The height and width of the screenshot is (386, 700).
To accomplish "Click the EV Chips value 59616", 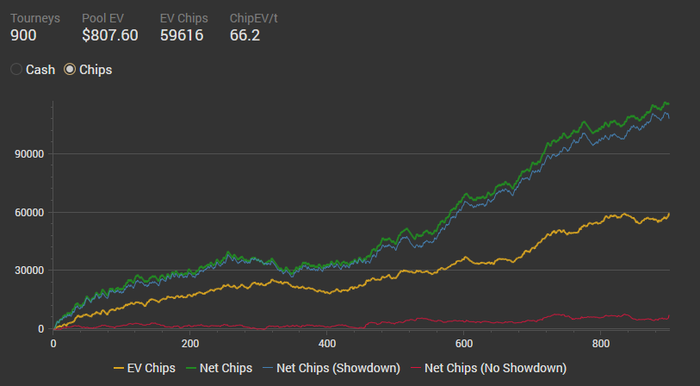I will pos(182,35).
